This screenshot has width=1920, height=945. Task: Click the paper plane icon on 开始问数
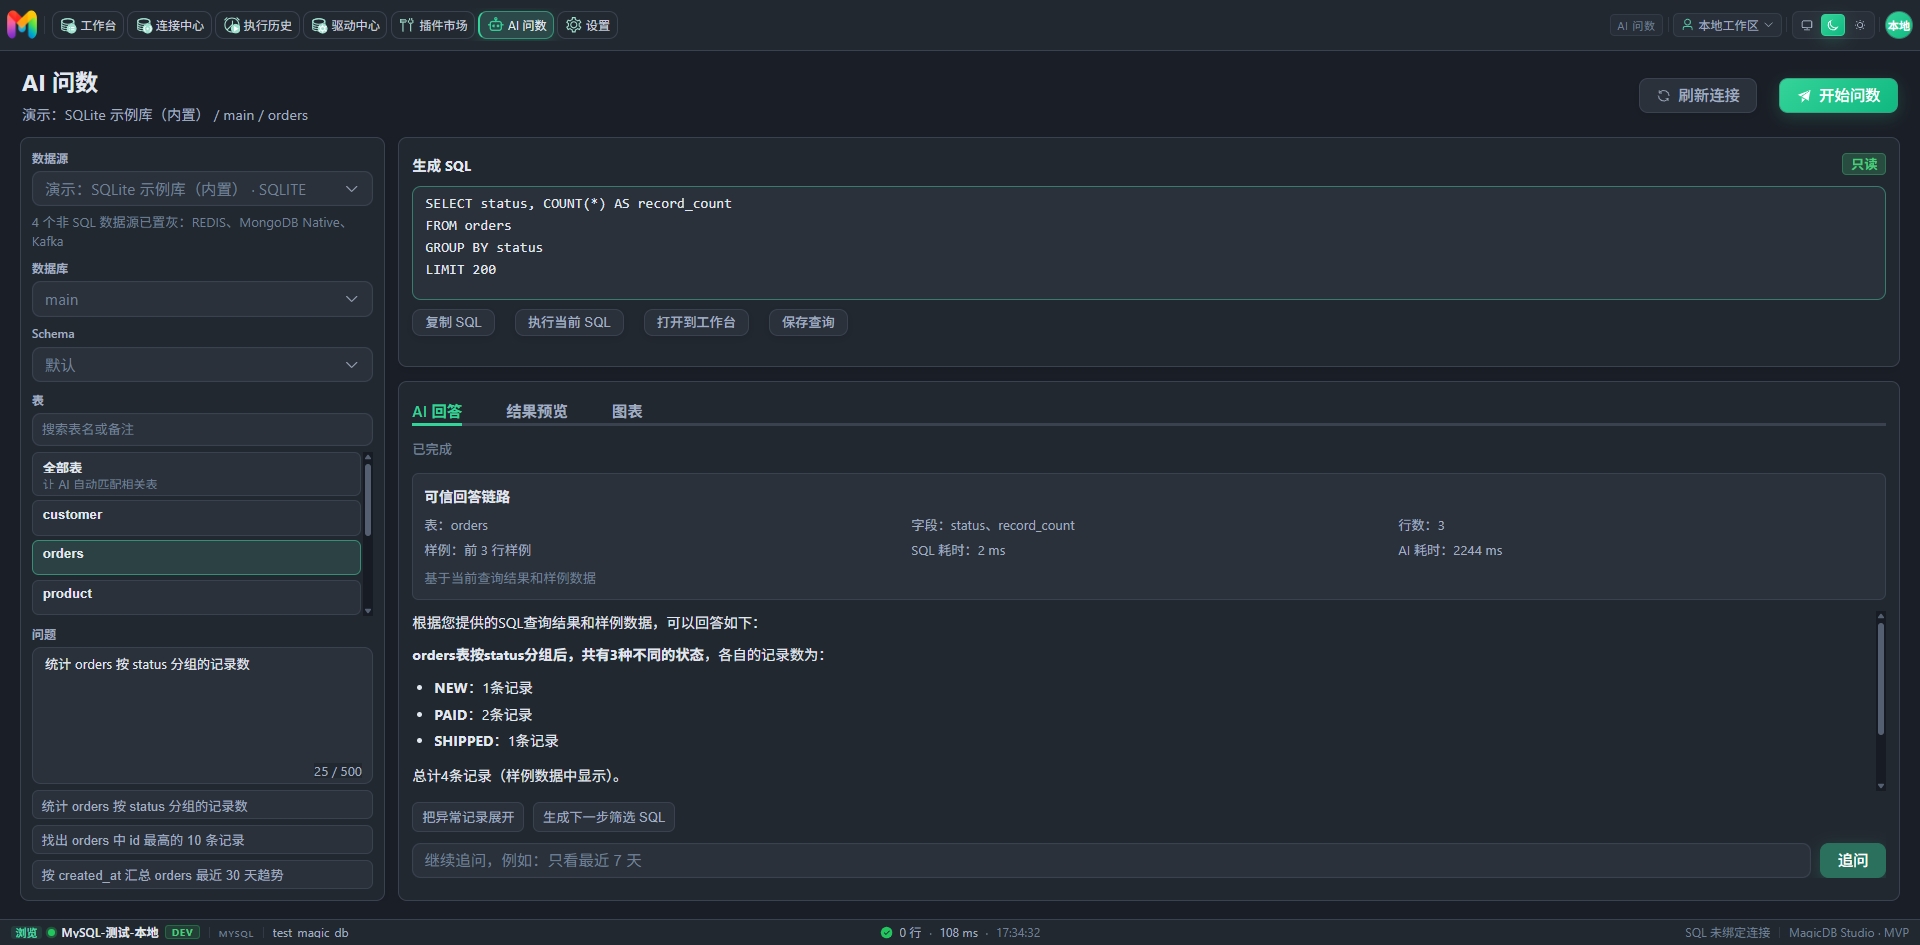pyautogui.click(x=1804, y=96)
